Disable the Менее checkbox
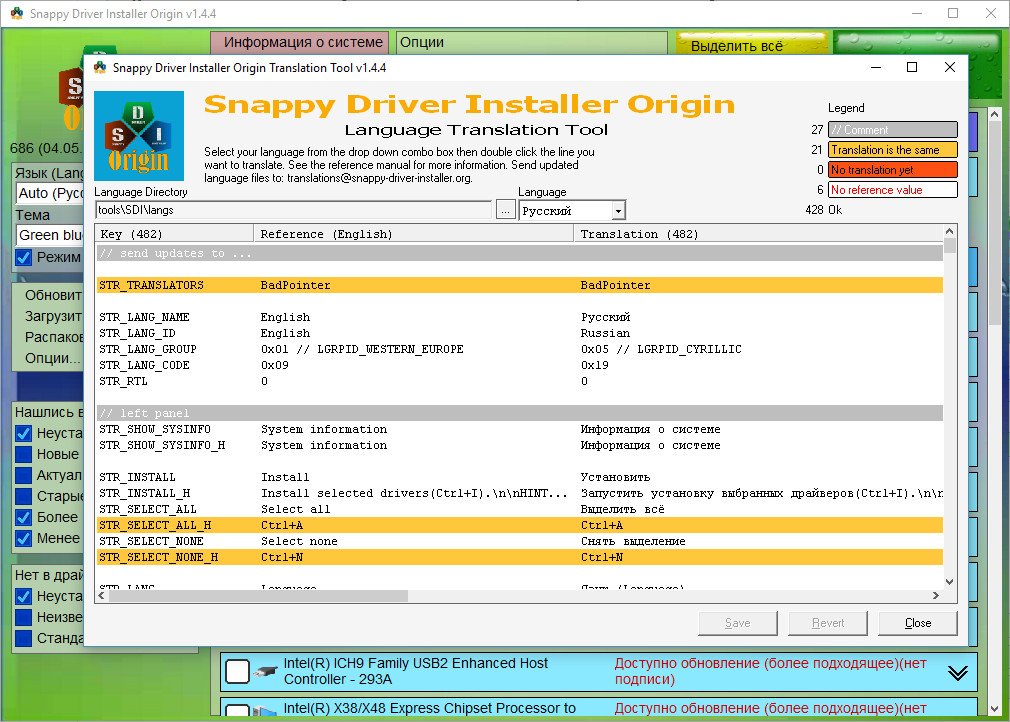Screen dimensions: 1010x722 click(x=24, y=538)
